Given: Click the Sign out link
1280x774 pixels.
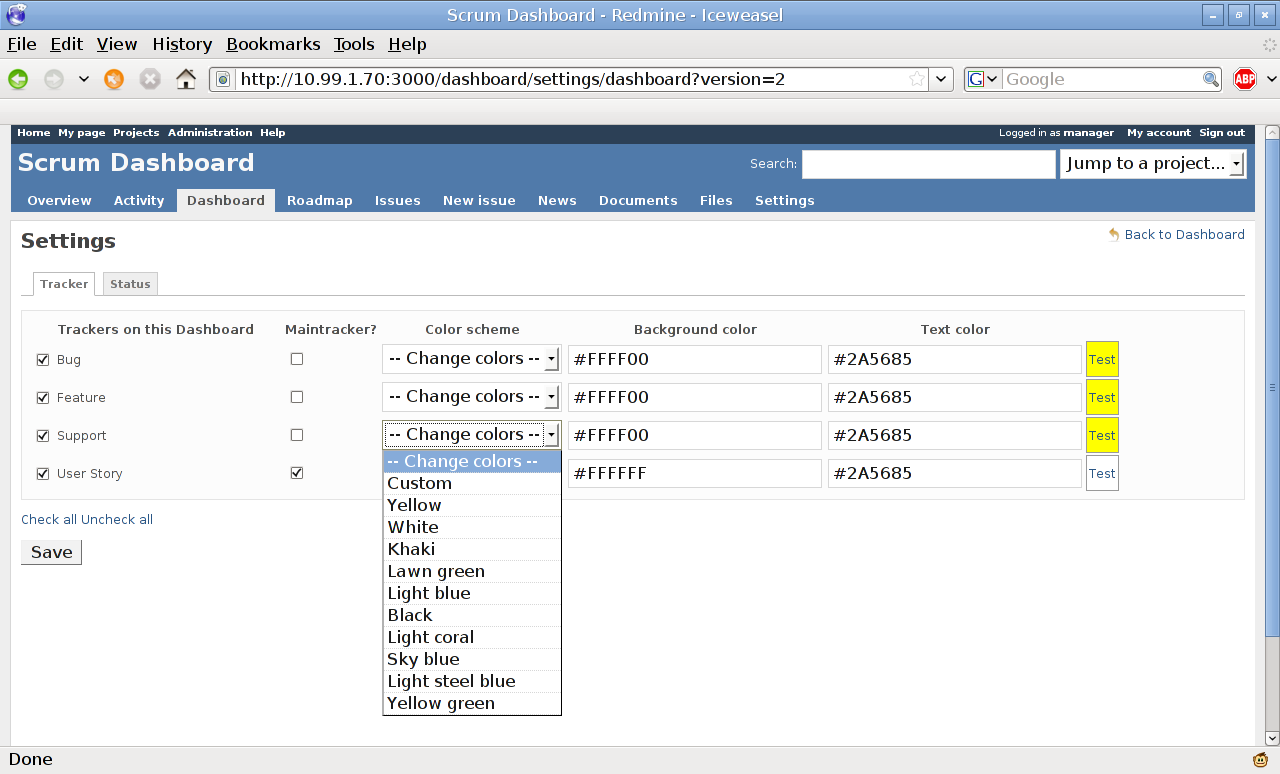Looking at the screenshot, I should pyautogui.click(x=1222, y=132).
